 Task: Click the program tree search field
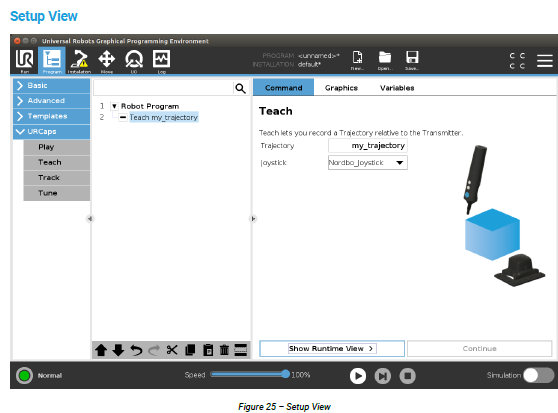163,88
